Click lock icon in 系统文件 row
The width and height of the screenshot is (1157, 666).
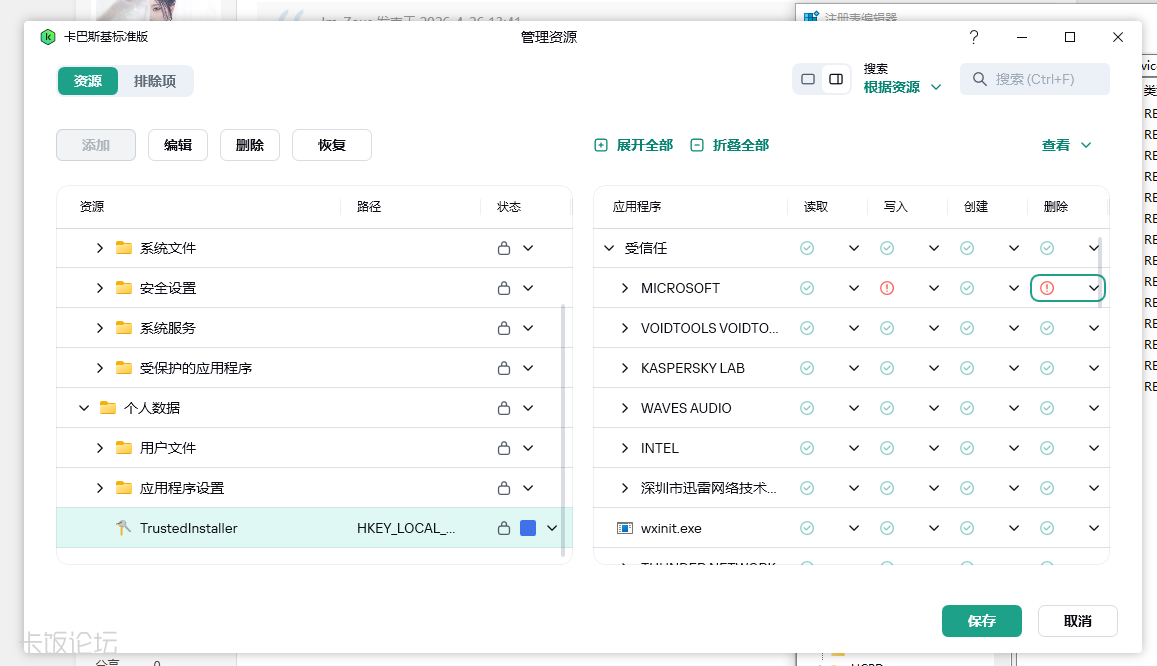coord(504,249)
